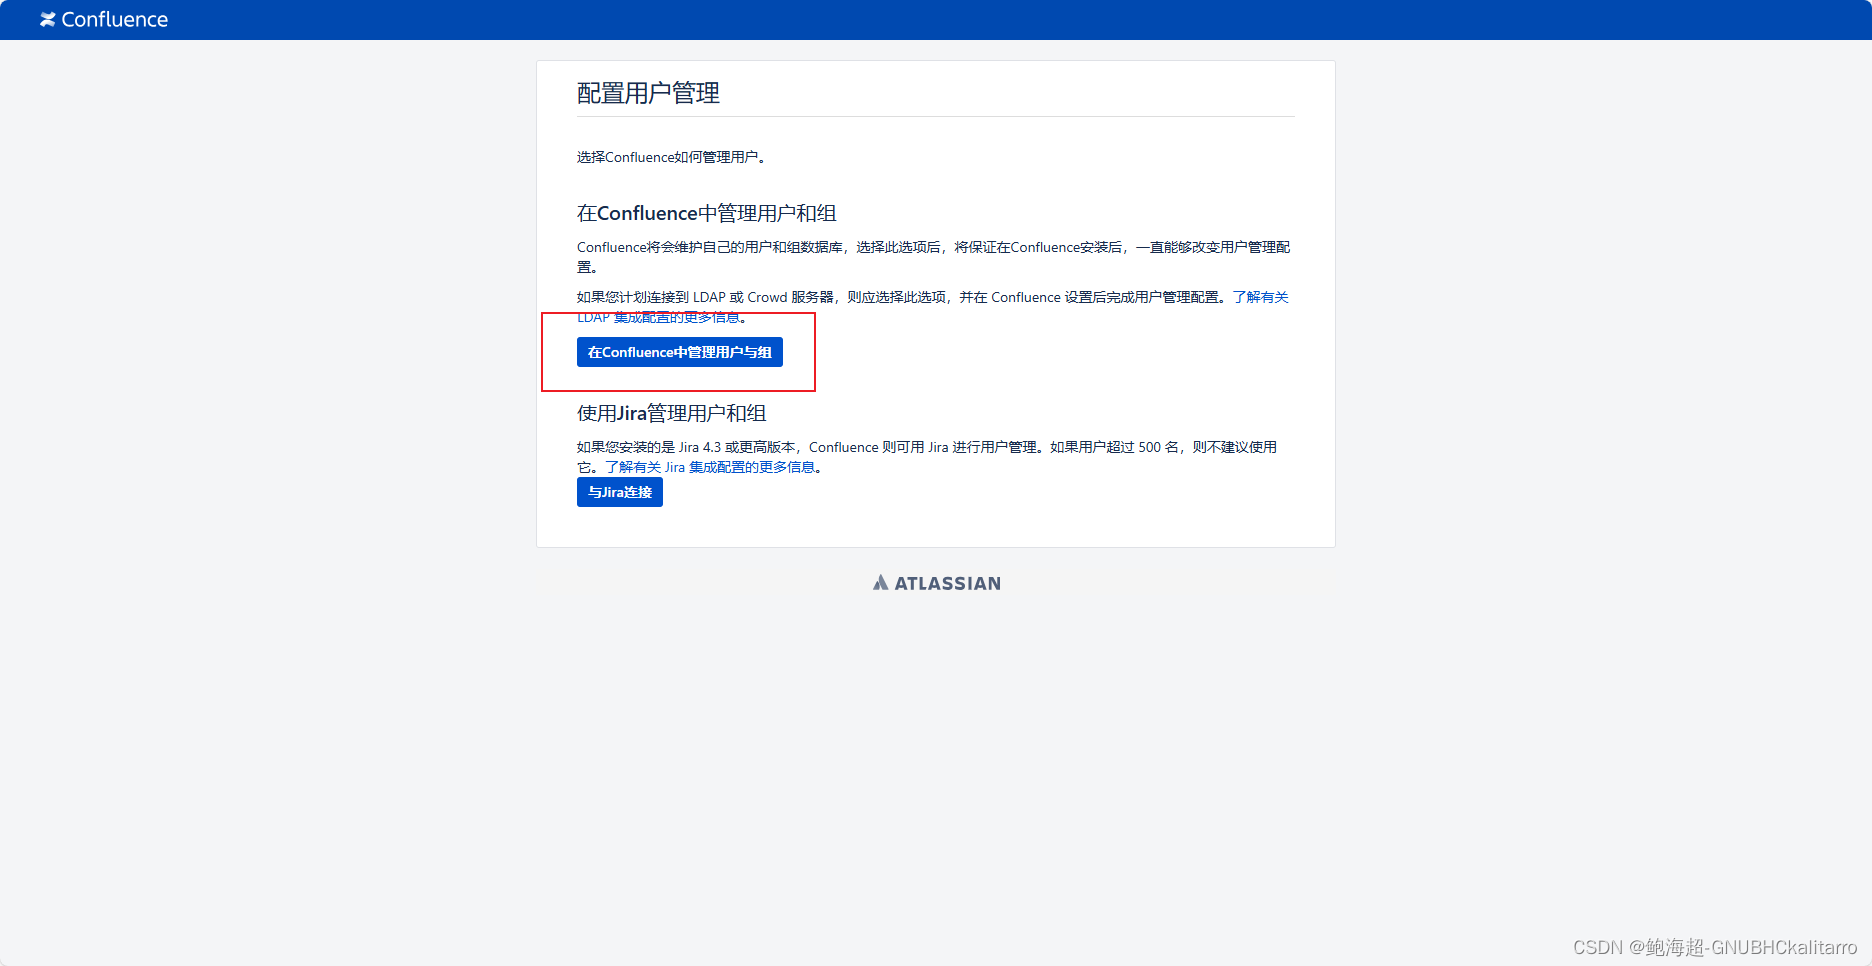The width and height of the screenshot is (1872, 966).
Task: Click the 使用Jira管理用户和组 section heading
Action: coord(671,413)
